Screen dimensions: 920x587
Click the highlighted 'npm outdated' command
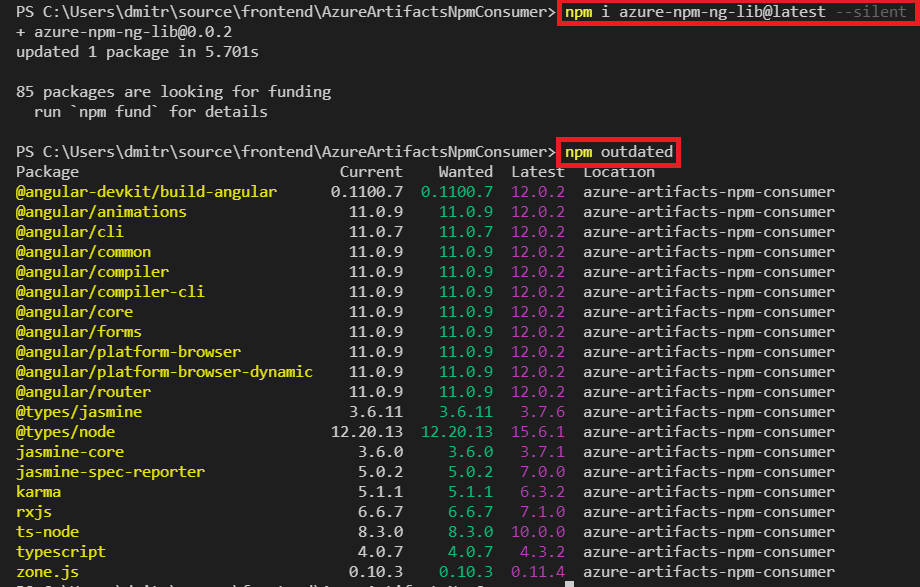point(619,152)
